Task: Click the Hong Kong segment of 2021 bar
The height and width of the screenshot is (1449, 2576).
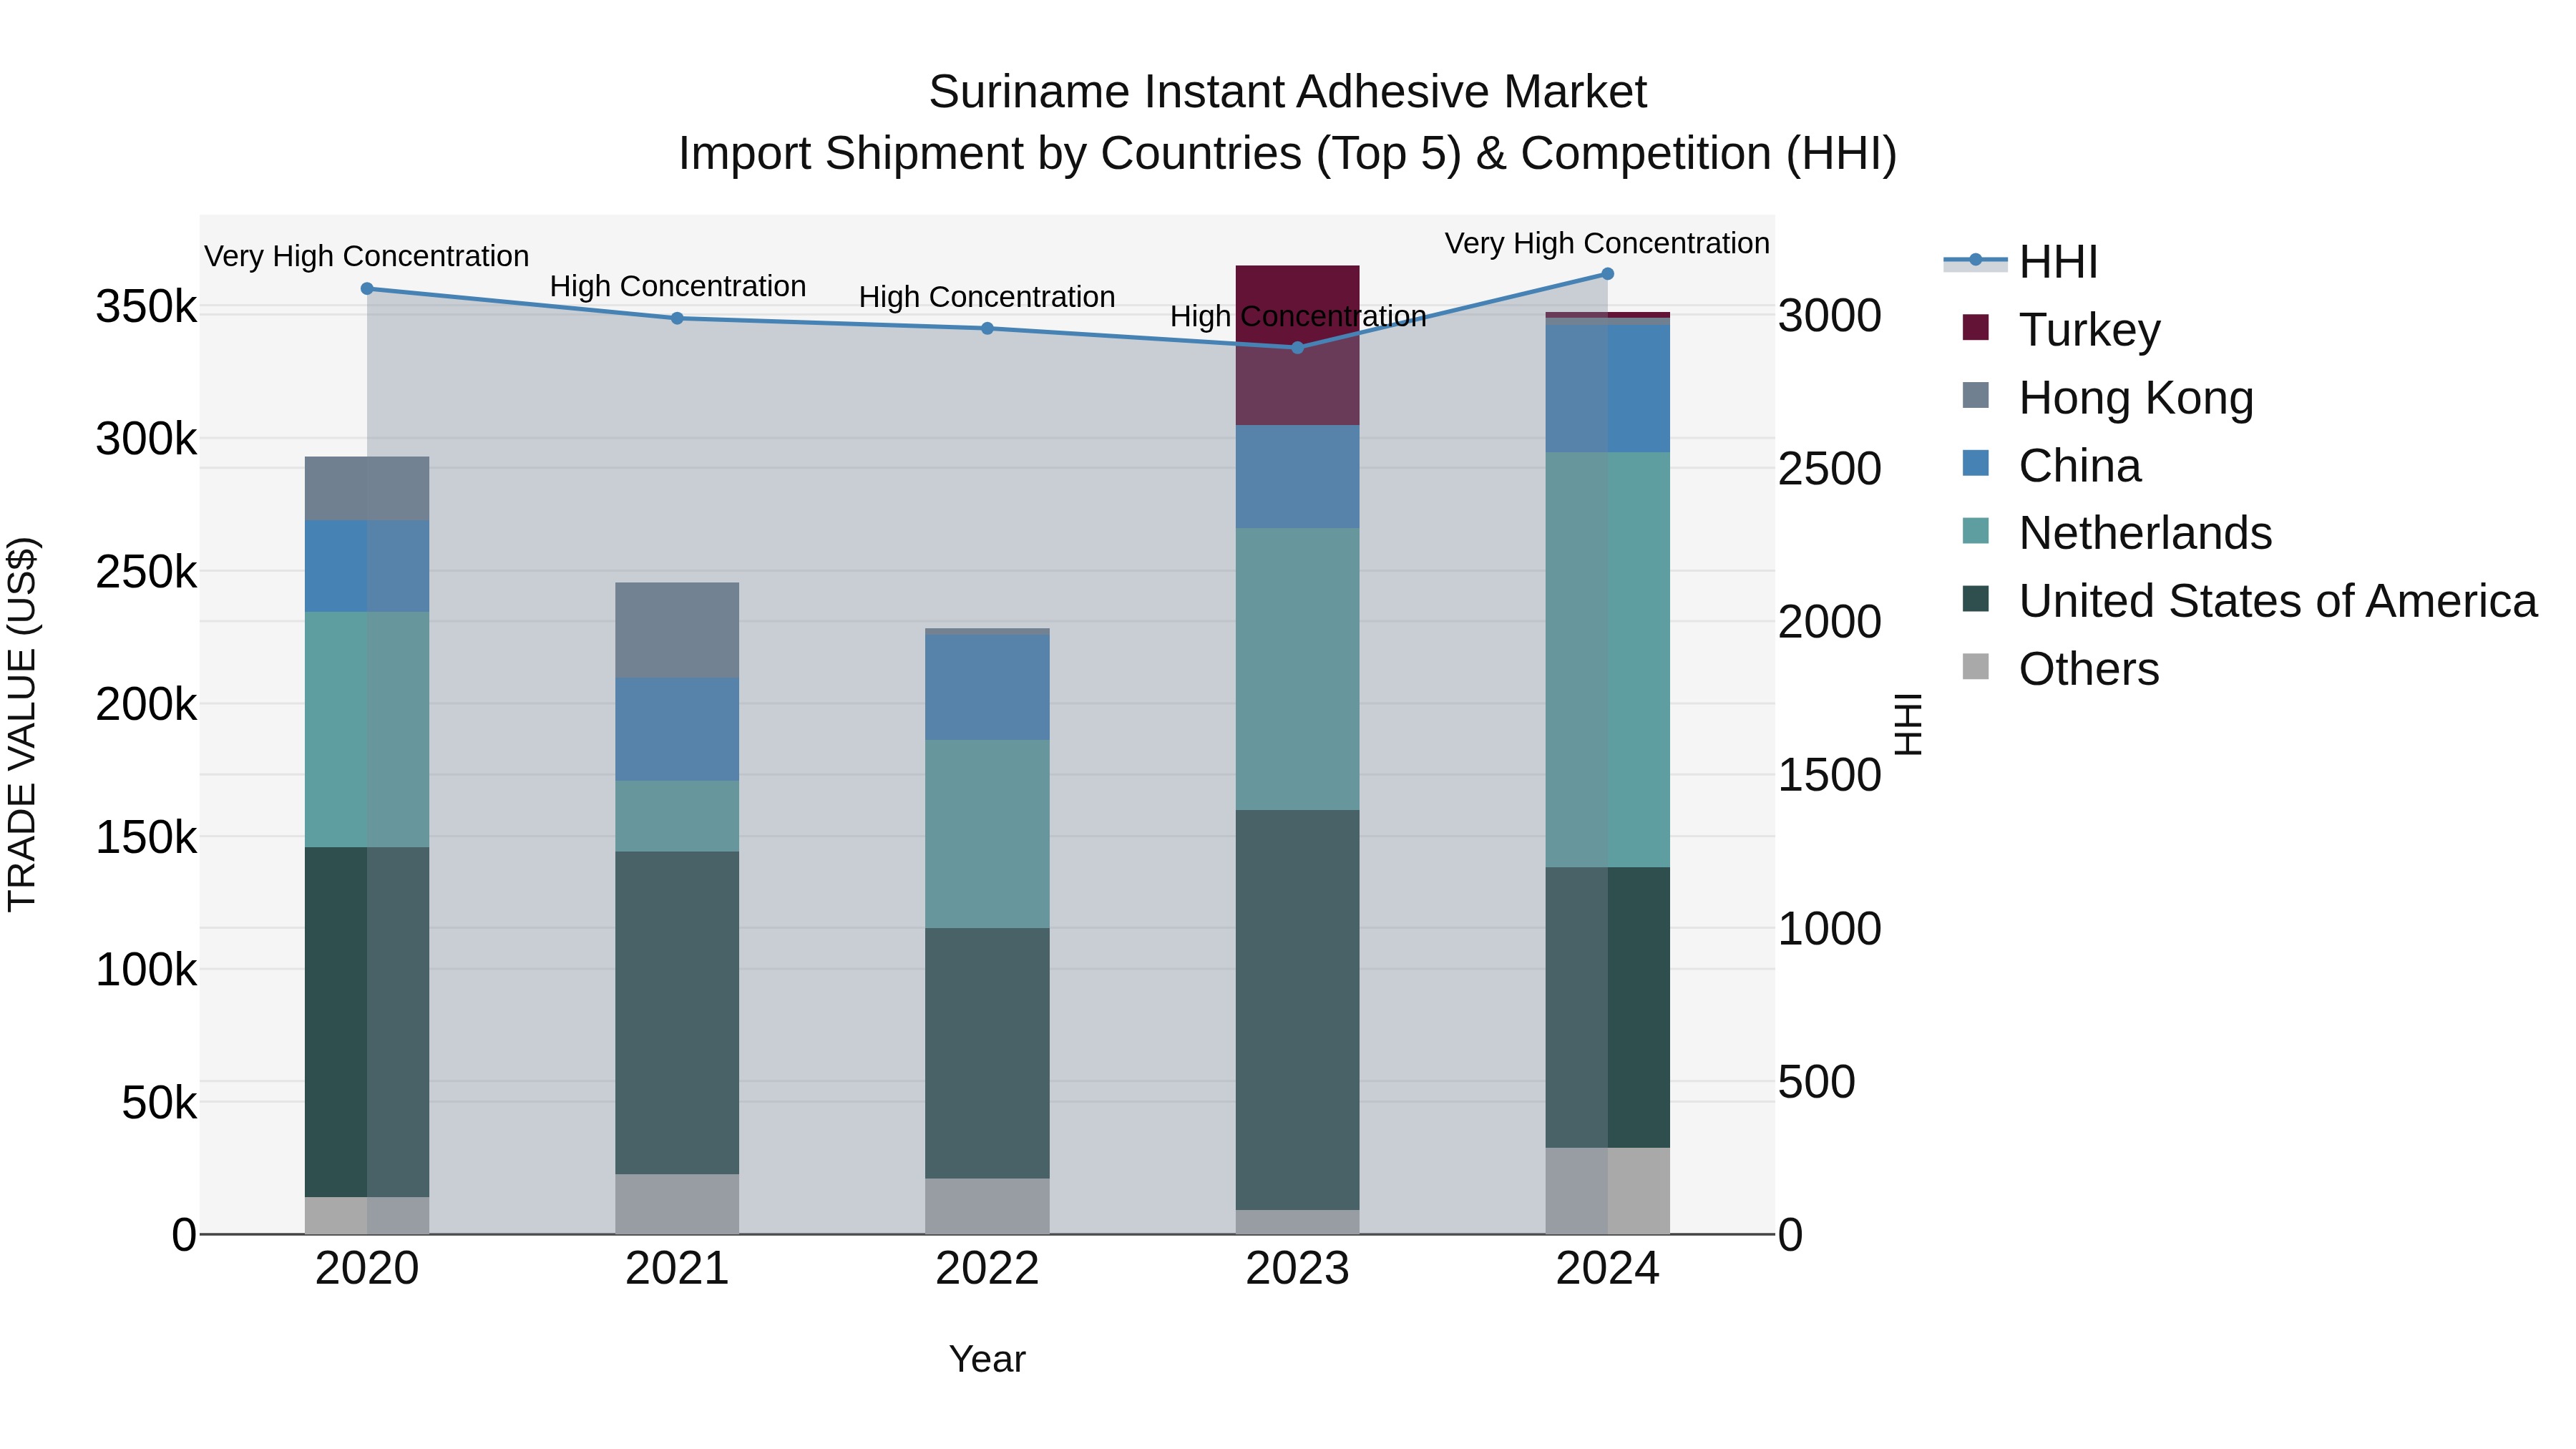Action: [x=677, y=630]
